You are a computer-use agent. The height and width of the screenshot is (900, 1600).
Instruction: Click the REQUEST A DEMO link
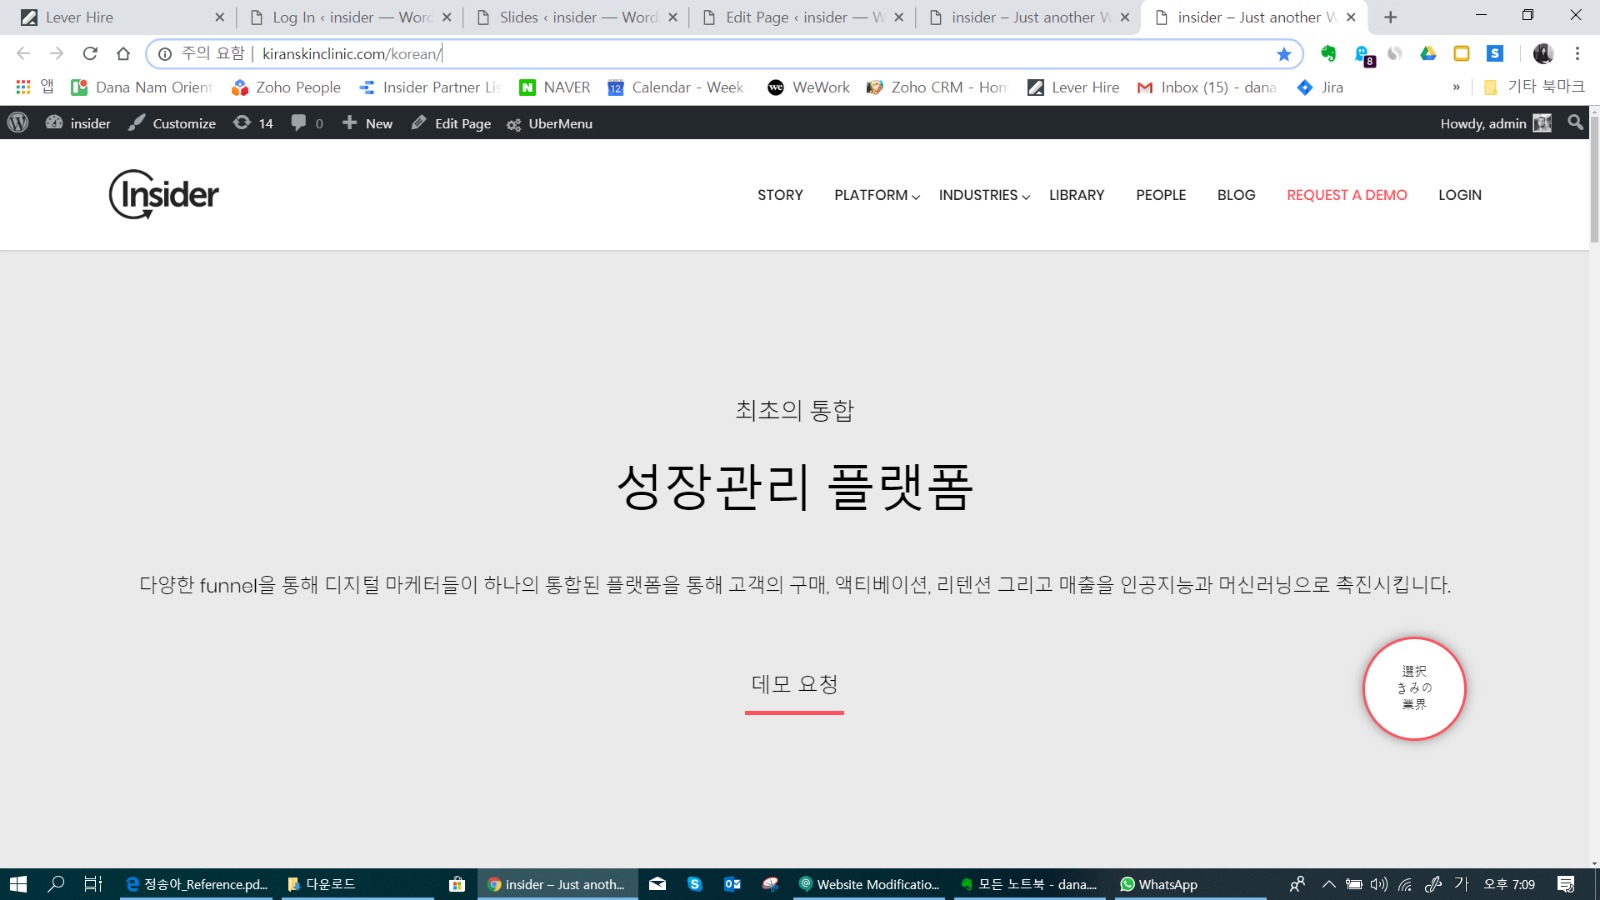pos(1346,195)
